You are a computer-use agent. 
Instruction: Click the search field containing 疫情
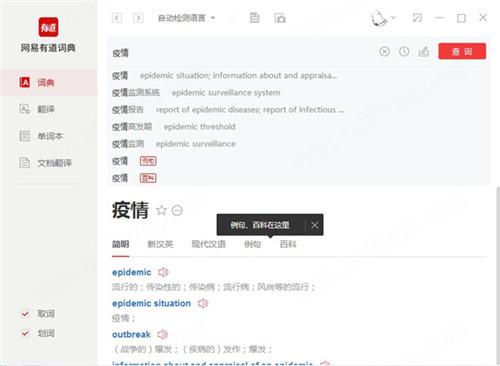click(243, 52)
